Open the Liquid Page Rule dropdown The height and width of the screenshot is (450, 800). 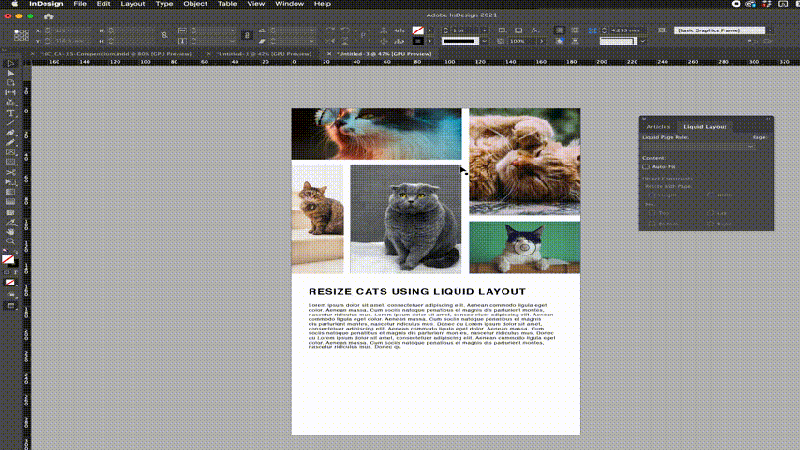point(698,146)
